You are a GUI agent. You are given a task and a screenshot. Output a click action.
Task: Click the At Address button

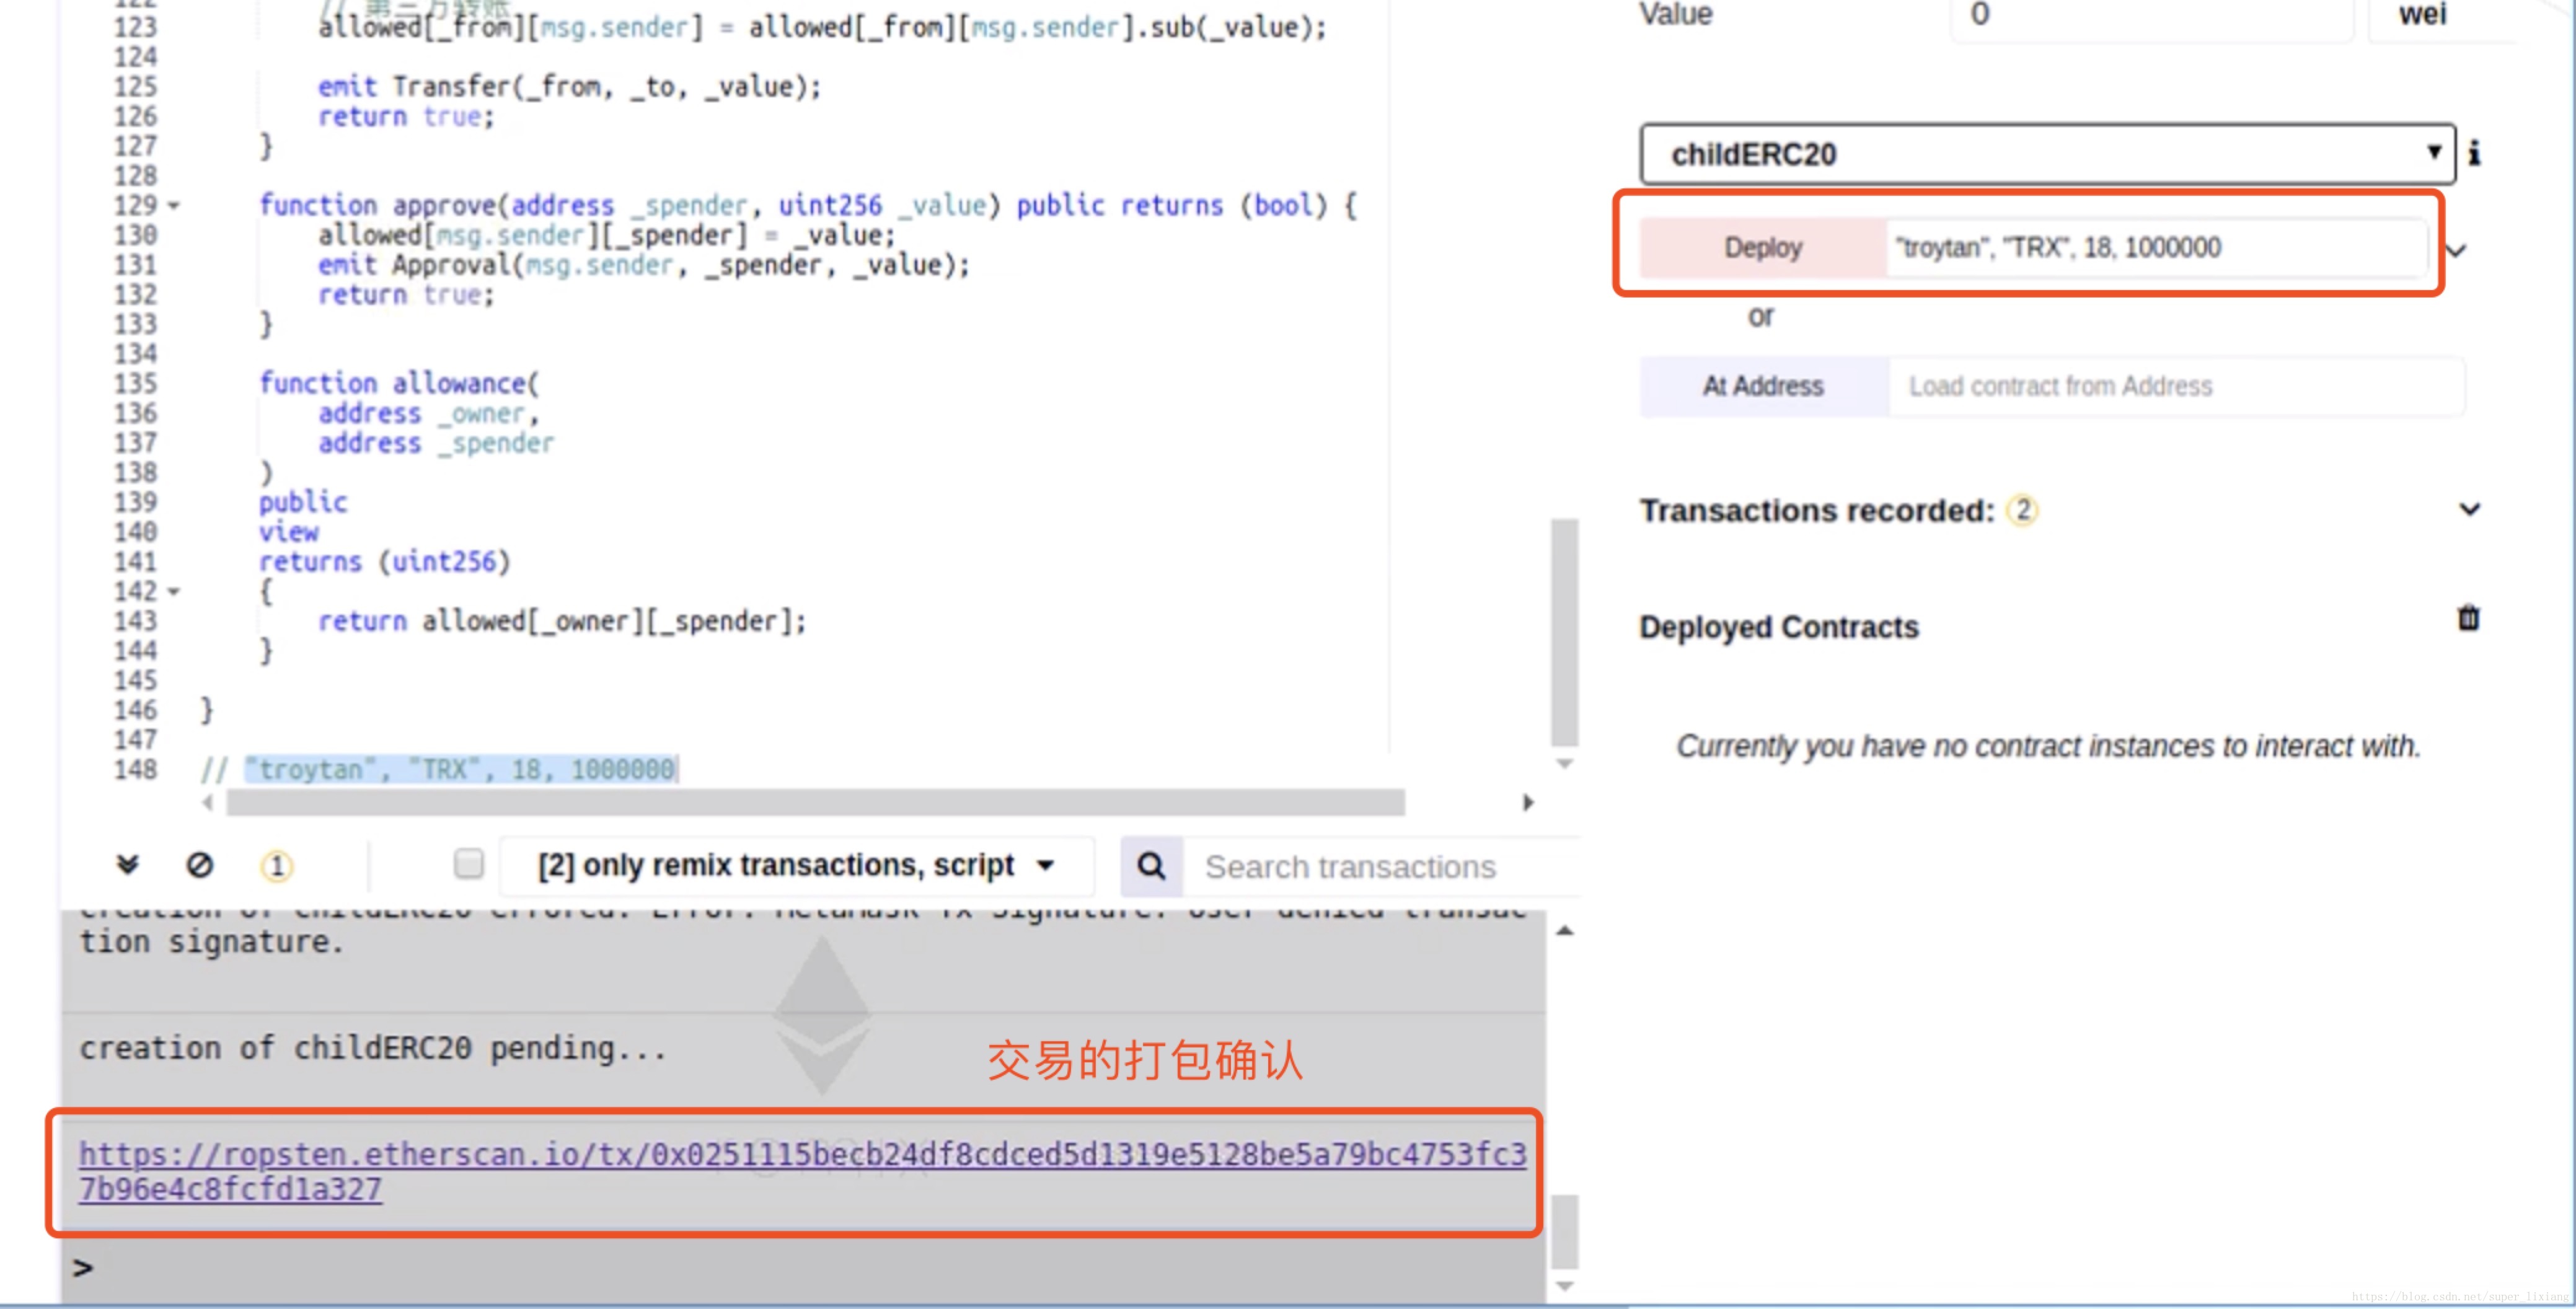coord(1764,386)
